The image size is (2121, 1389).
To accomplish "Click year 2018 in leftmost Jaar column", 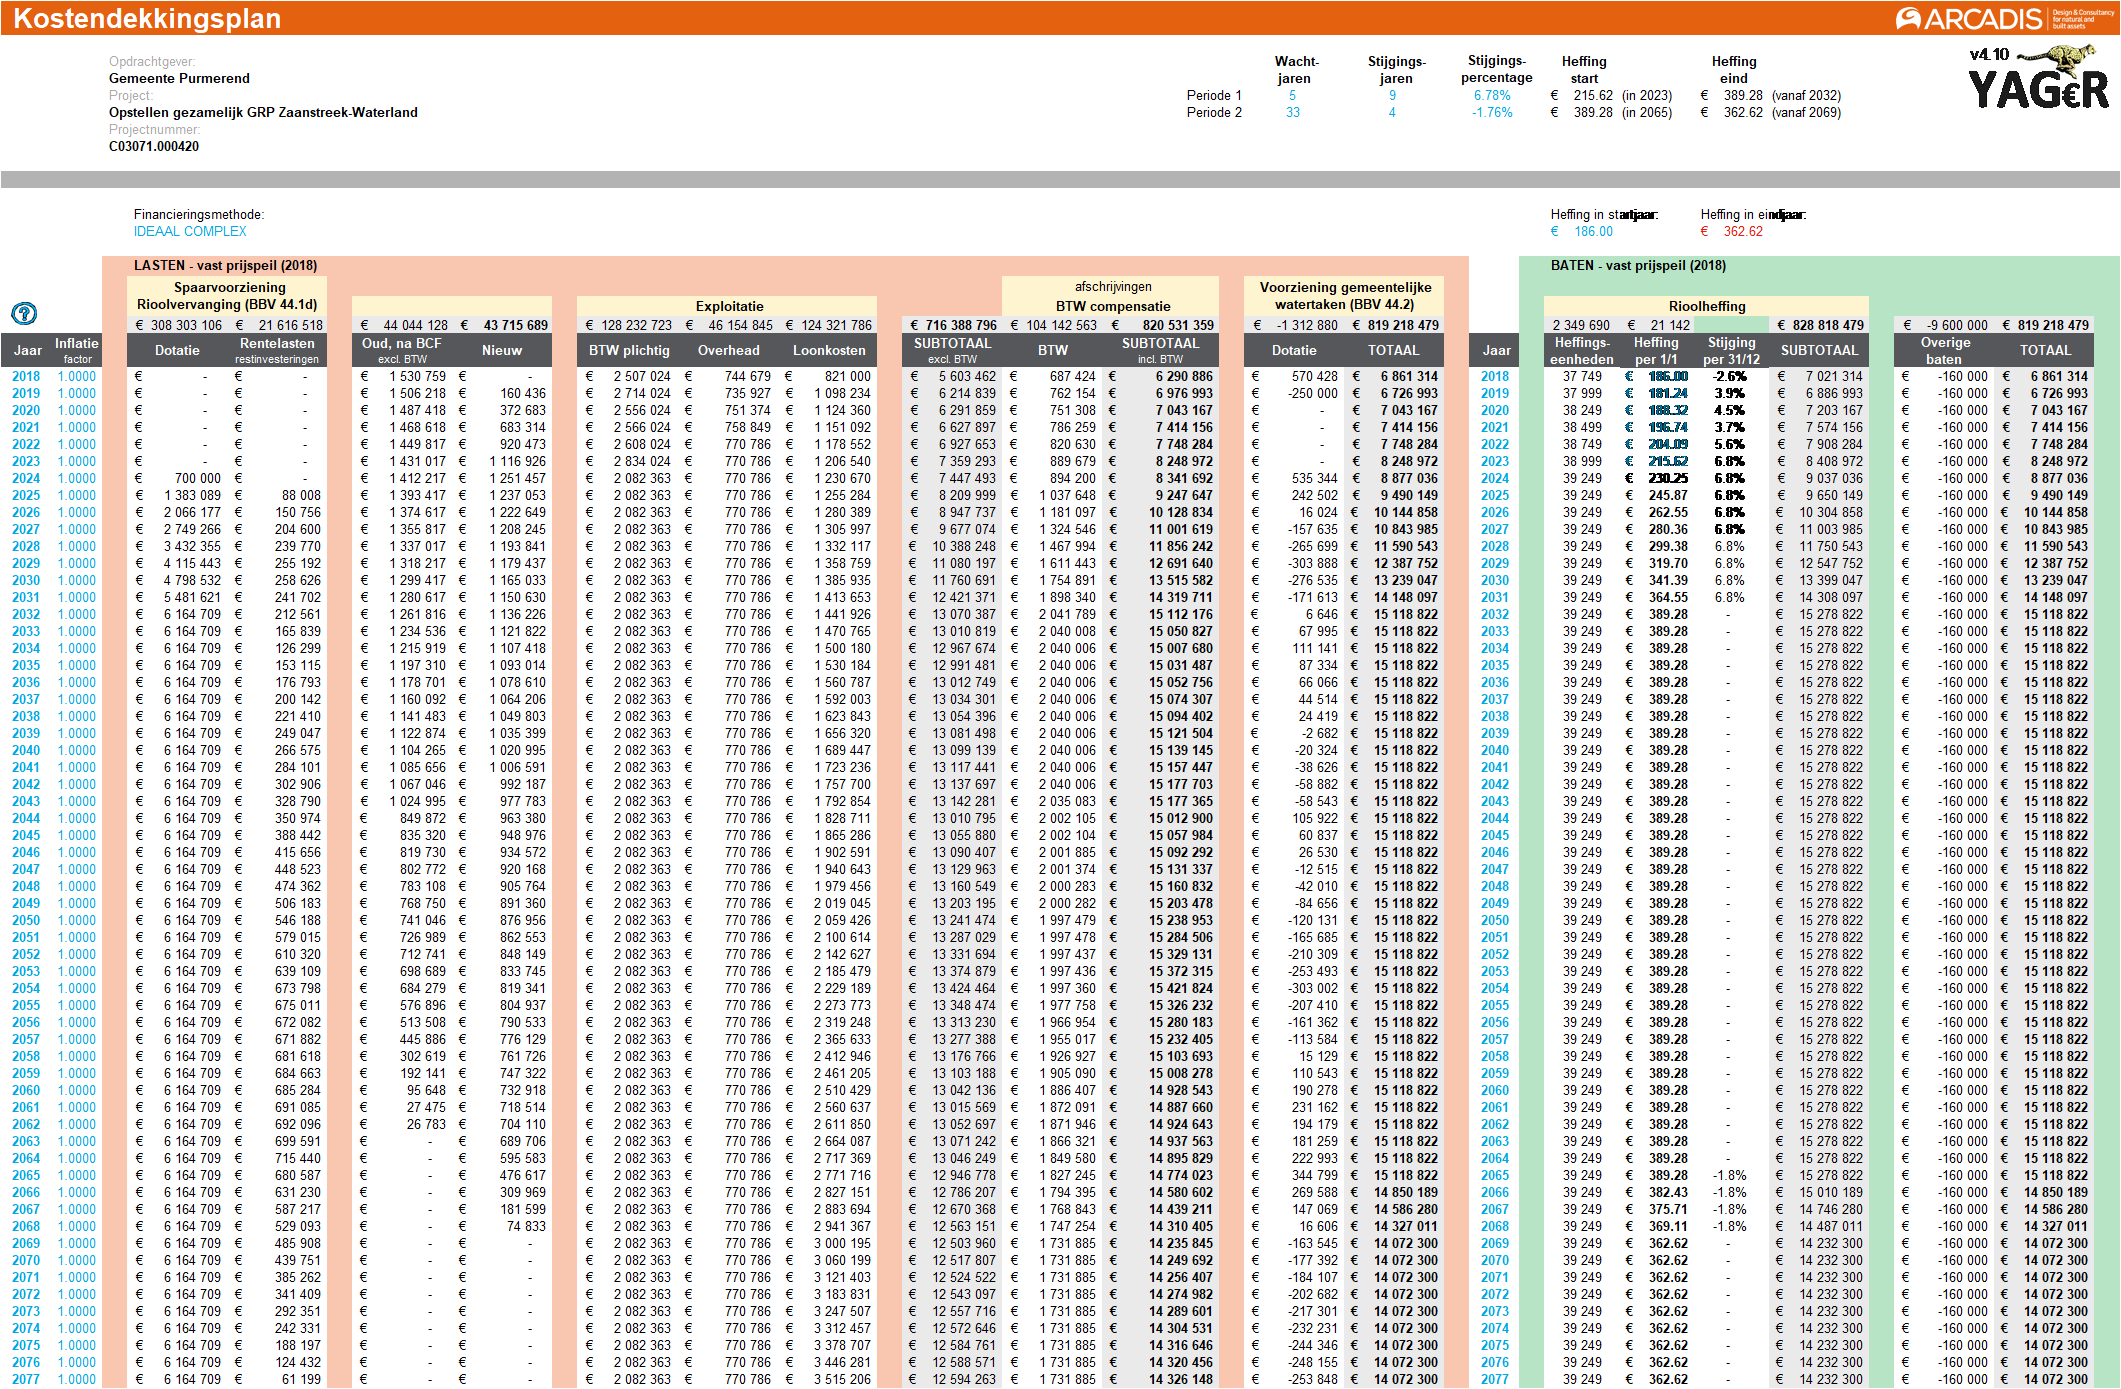I will (x=26, y=376).
